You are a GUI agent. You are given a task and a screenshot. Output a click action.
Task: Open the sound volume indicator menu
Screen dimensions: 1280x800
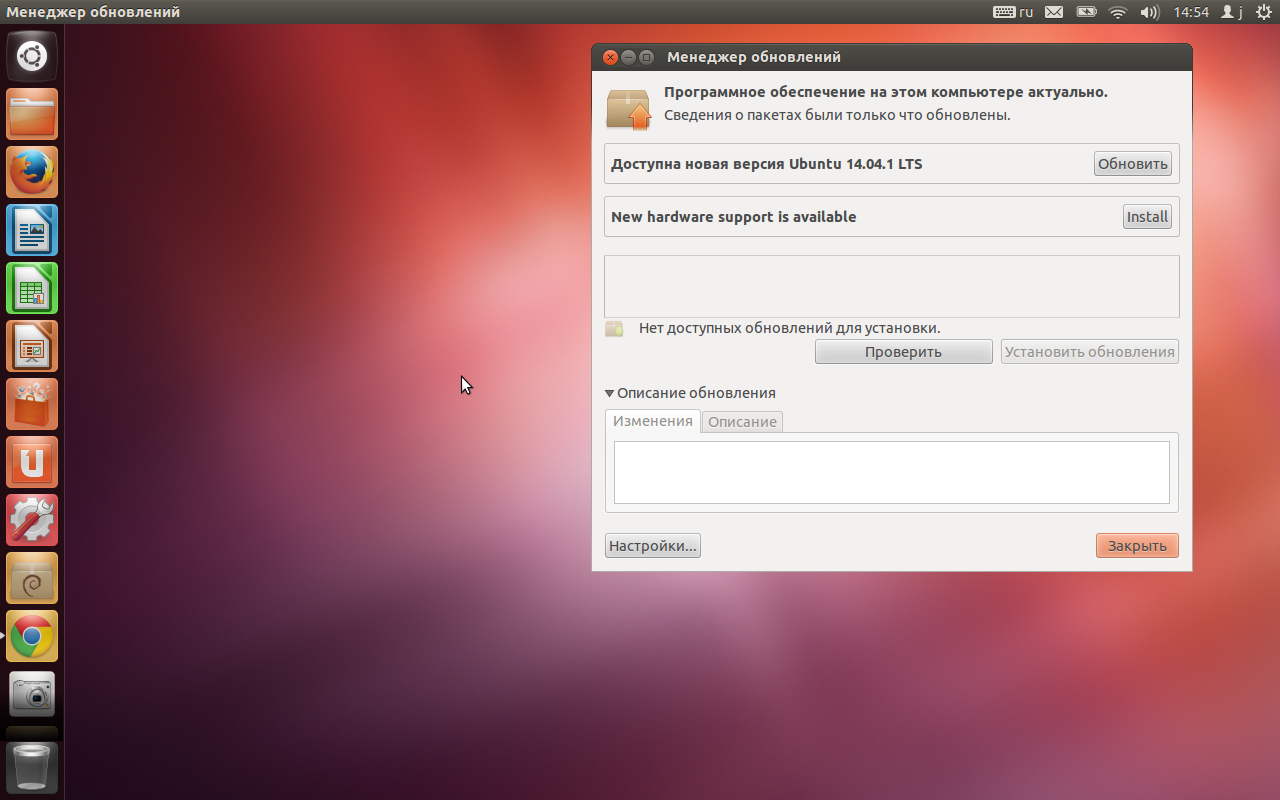1149,12
